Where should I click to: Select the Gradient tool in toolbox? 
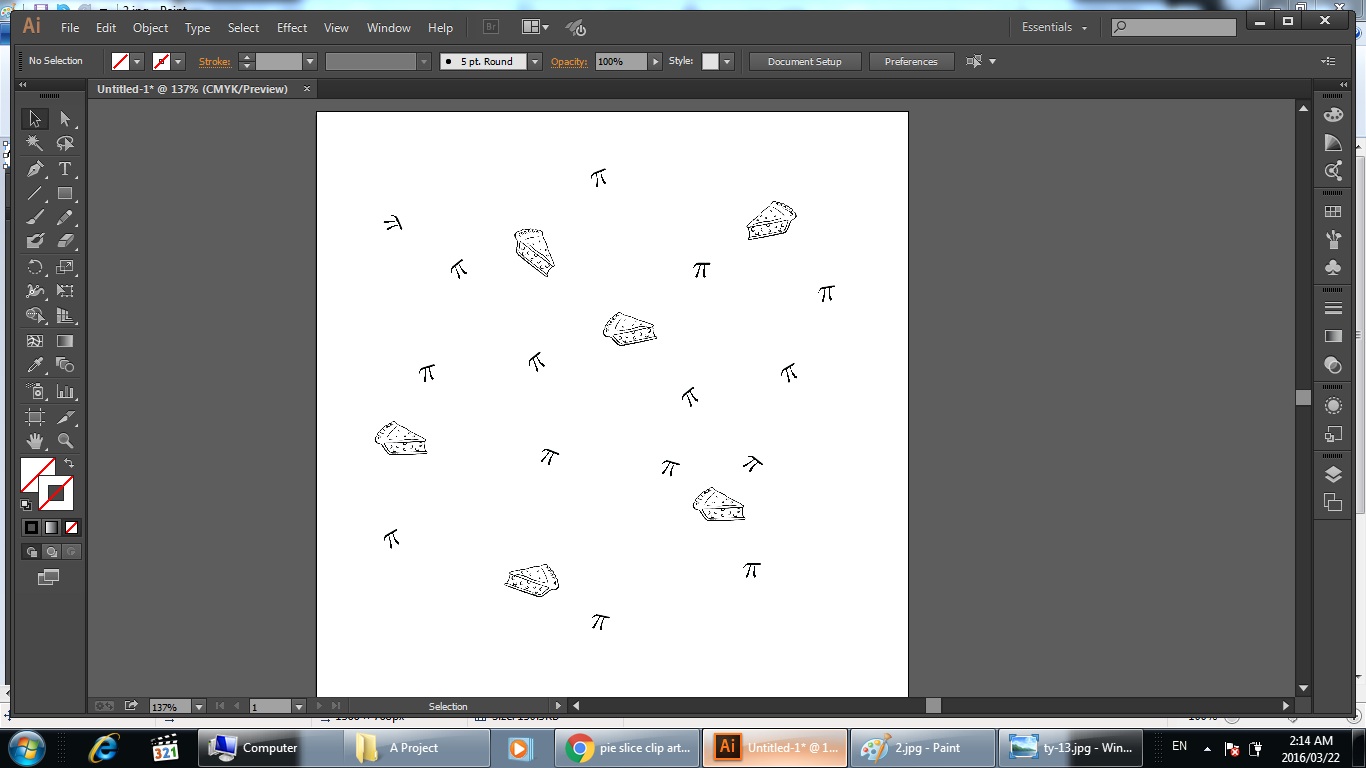tap(65, 341)
